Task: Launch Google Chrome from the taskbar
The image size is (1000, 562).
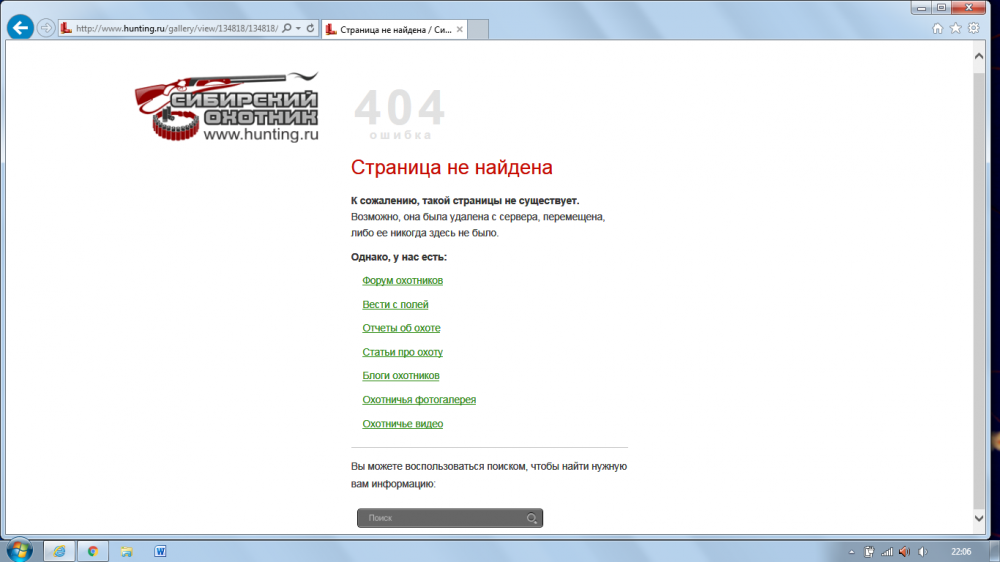Action: pos(93,550)
